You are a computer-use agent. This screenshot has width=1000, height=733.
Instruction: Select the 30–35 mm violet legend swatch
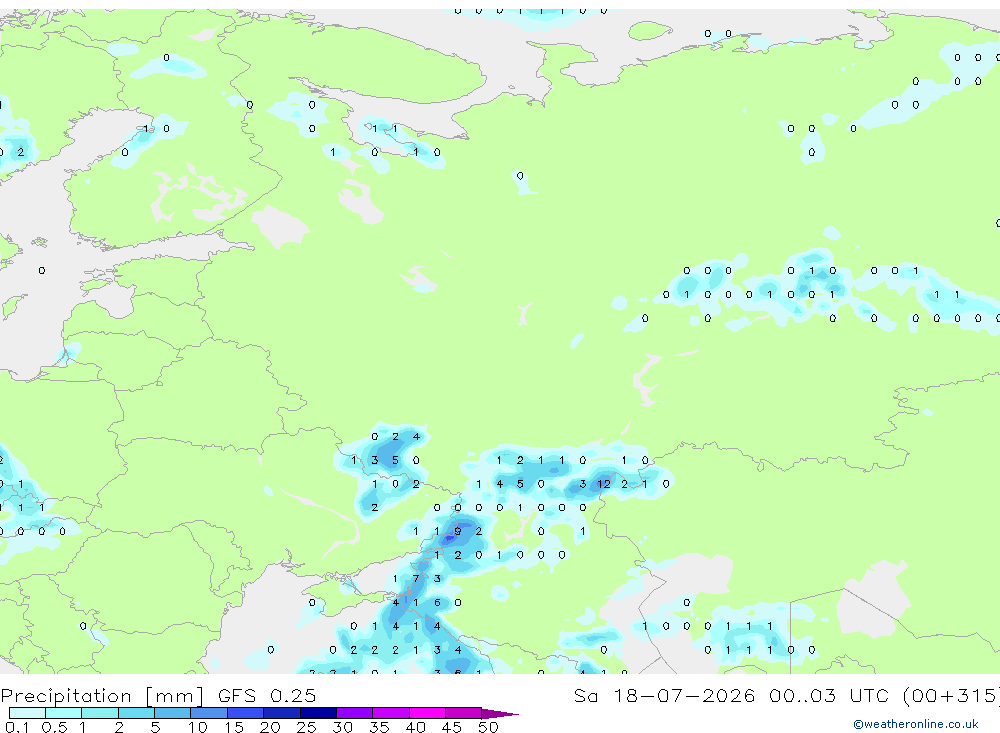coord(355,713)
